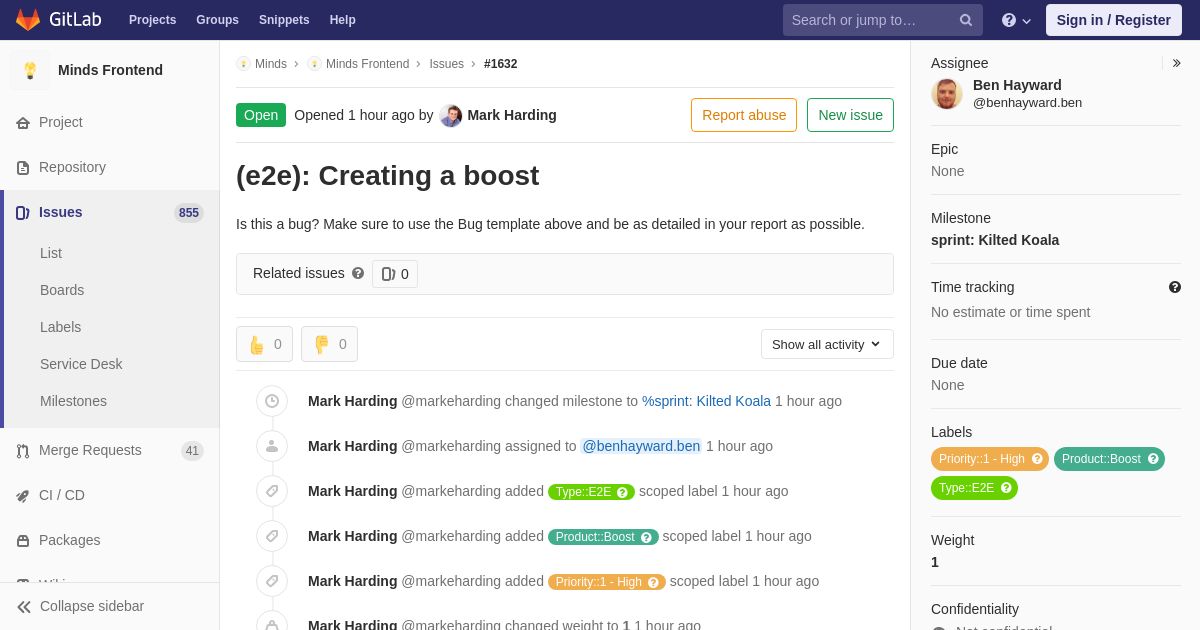The height and width of the screenshot is (630, 1200).
Task: Open Boards in Issues submenu
Action: tap(62, 290)
